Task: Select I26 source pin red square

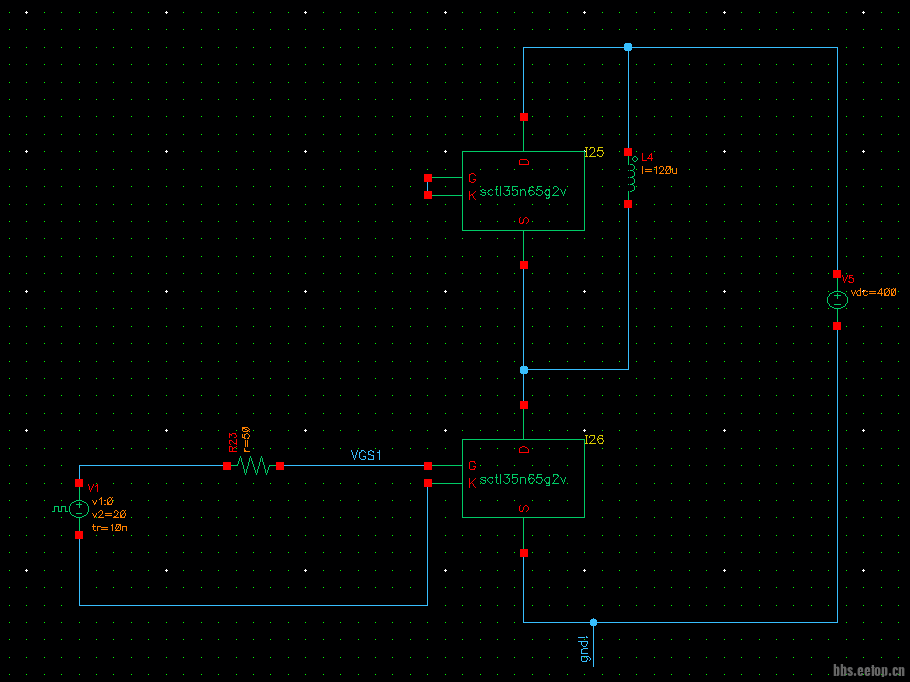Action: pos(523,553)
